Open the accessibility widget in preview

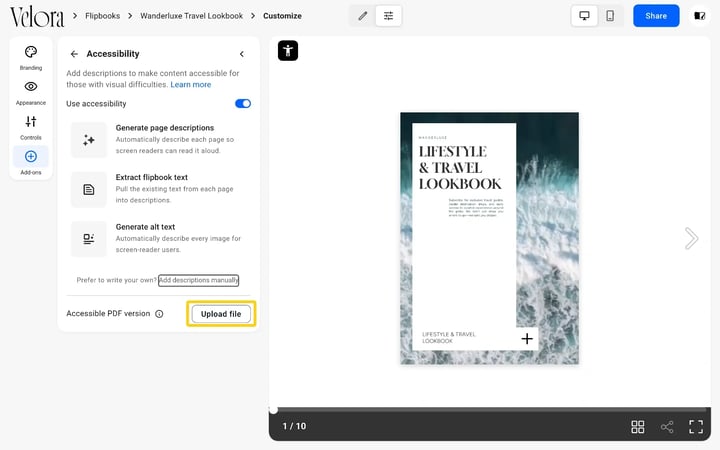[x=288, y=51]
